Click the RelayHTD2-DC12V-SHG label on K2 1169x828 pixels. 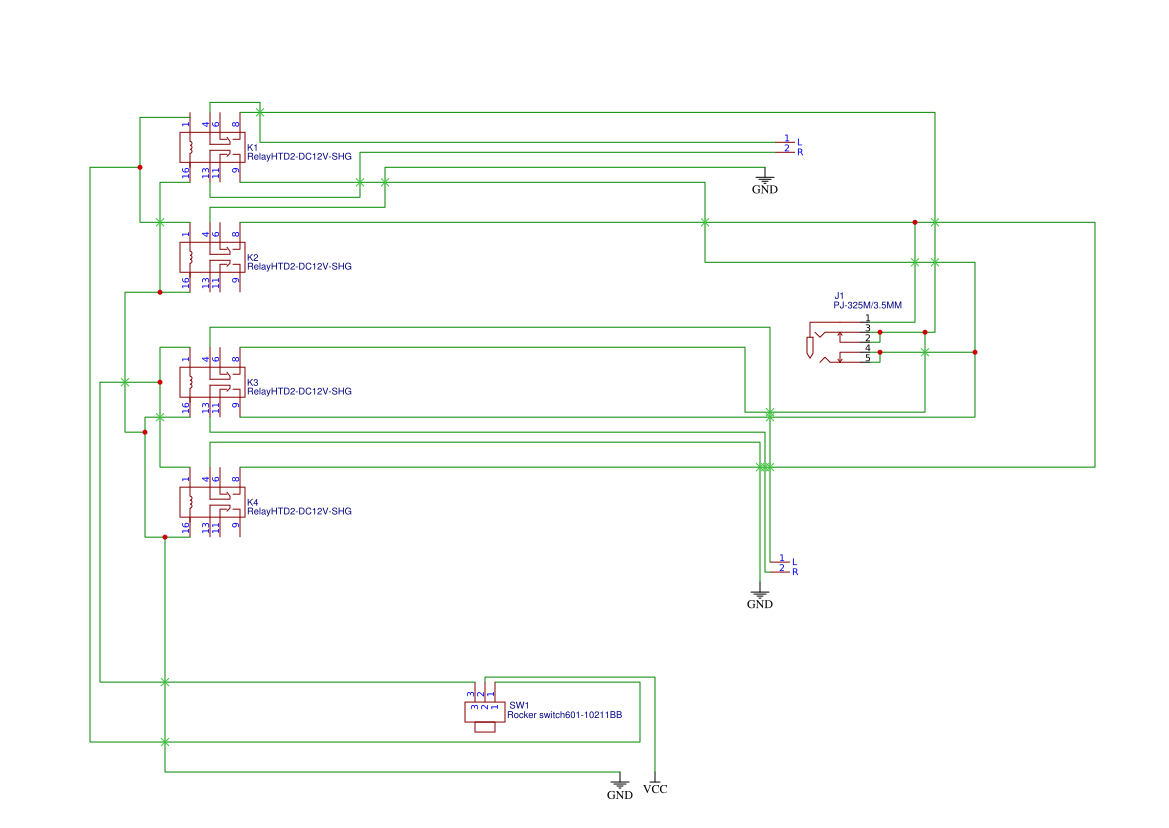coord(299,266)
